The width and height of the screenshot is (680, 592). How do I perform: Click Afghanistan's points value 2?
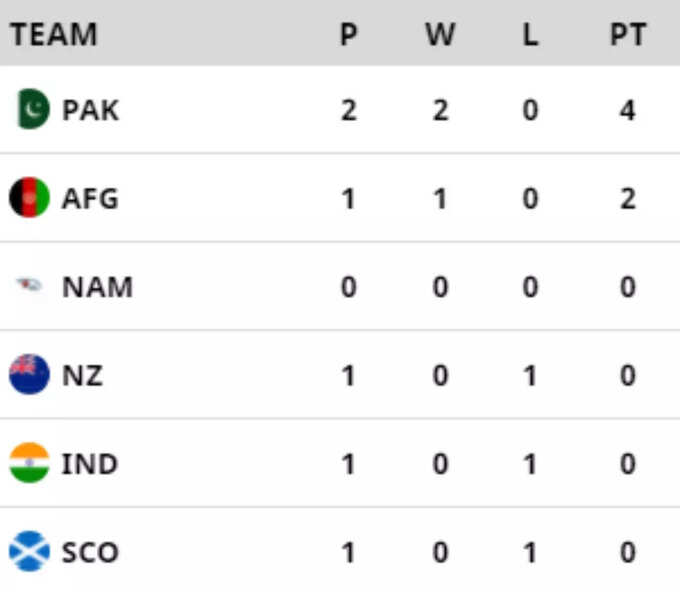tap(628, 199)
